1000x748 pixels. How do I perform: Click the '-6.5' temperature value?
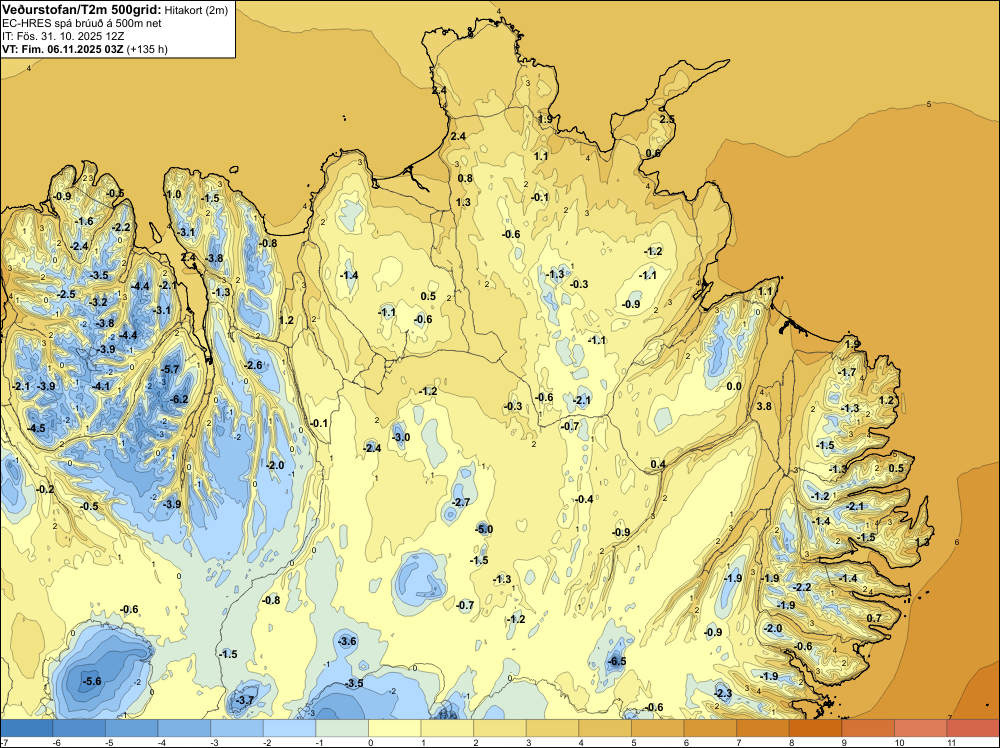click(x=617, y=661)
